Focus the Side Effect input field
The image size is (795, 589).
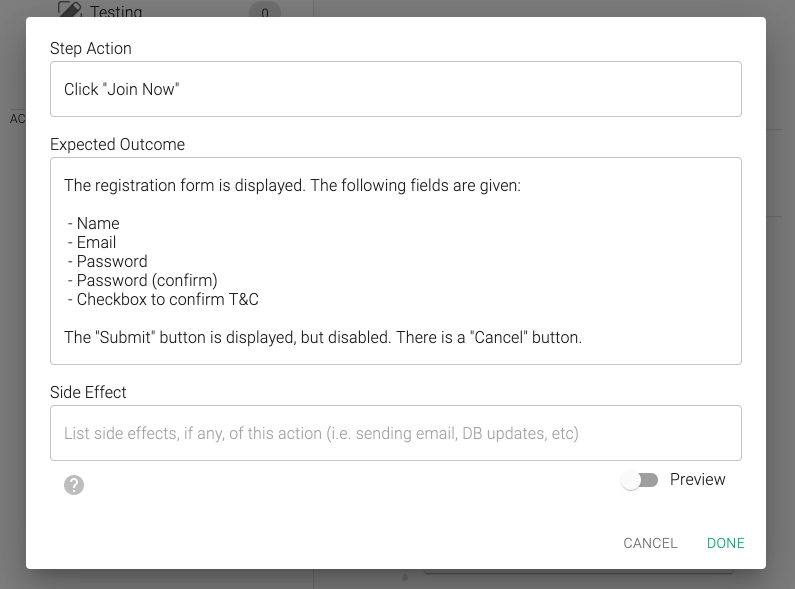[395, 433]
